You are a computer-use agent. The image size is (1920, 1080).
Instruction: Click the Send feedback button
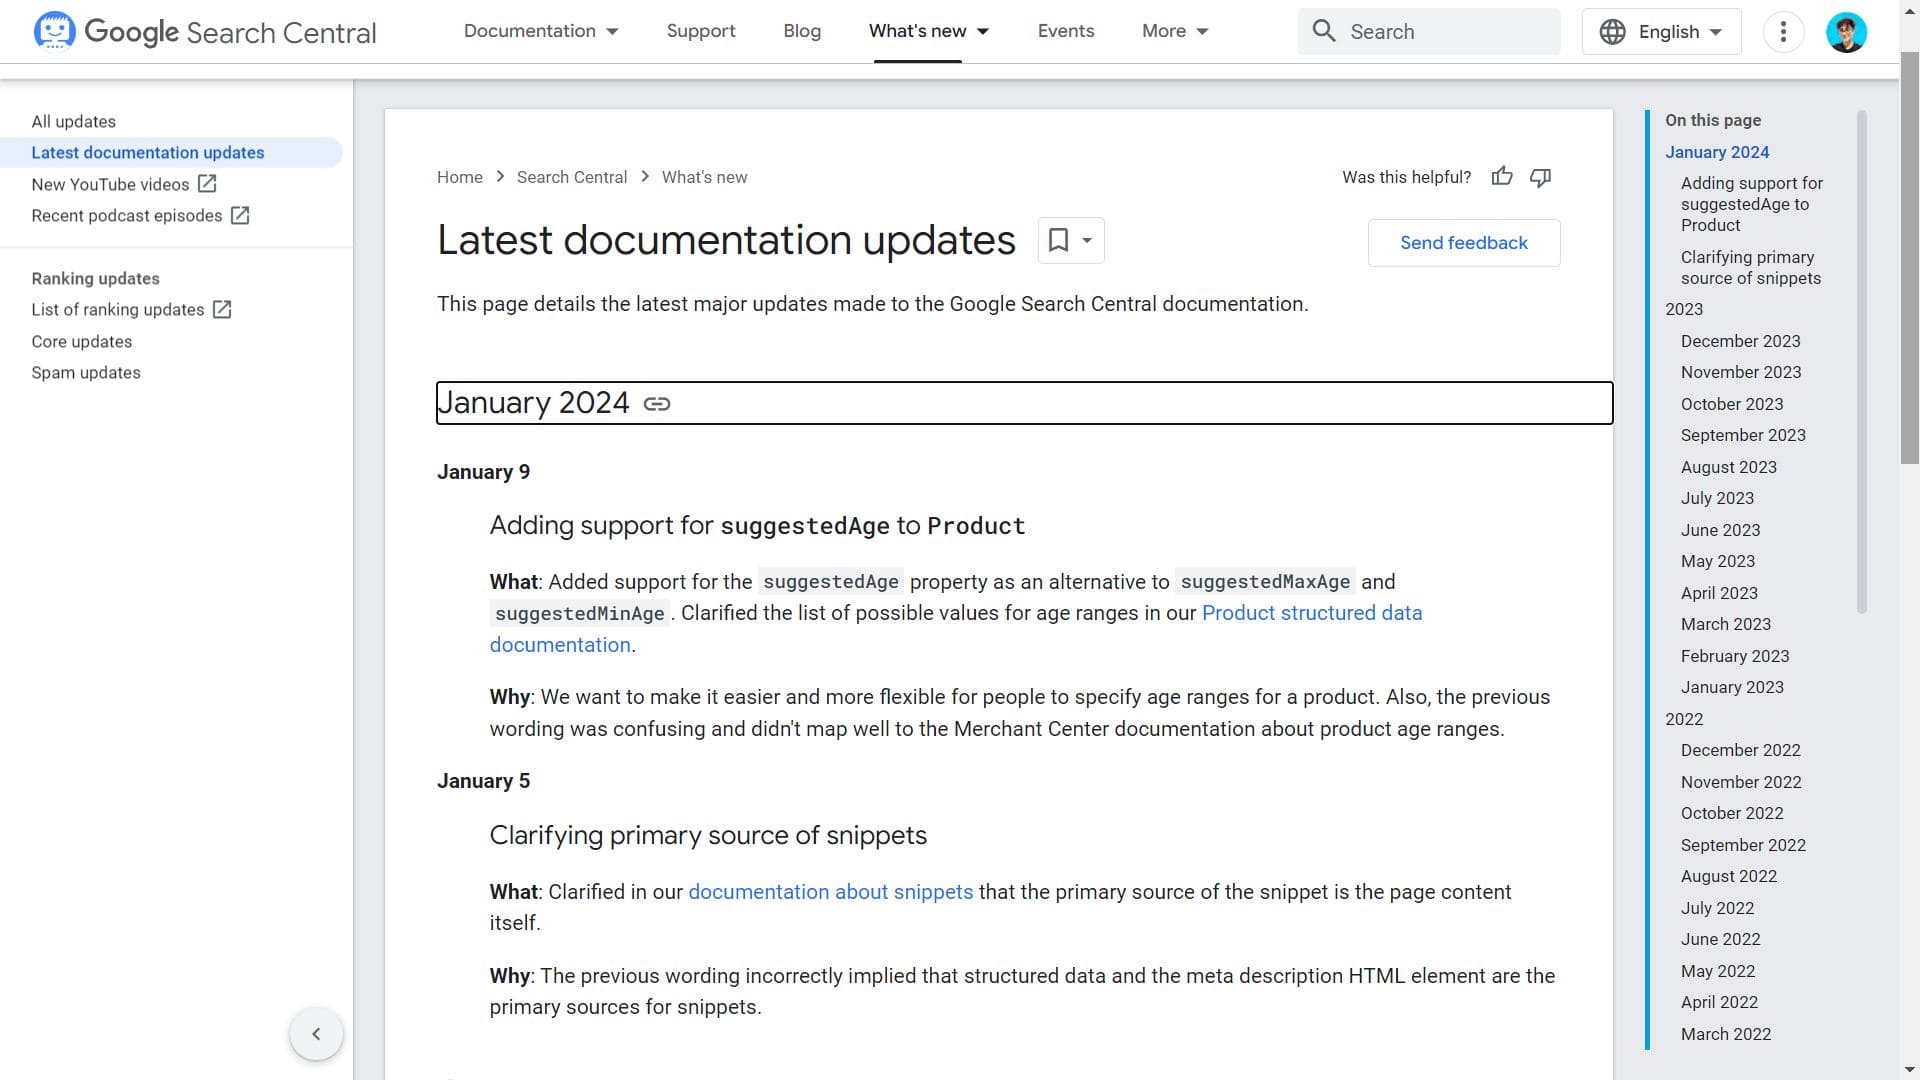coord(1463,243)
